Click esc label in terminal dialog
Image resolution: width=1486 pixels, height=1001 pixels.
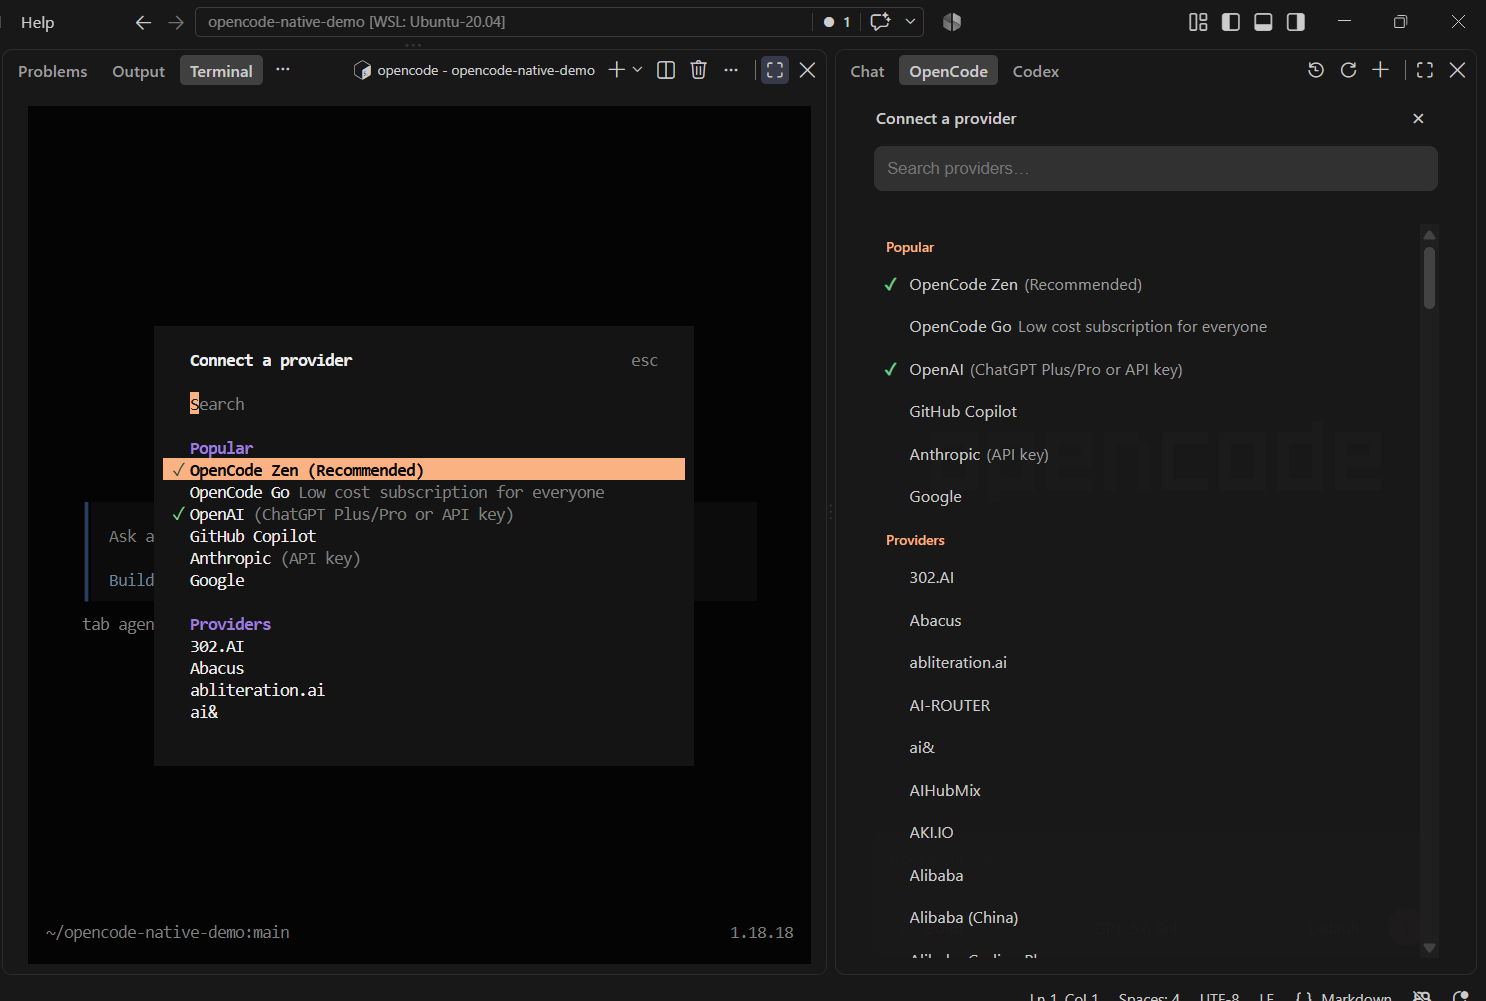(644, 360)
